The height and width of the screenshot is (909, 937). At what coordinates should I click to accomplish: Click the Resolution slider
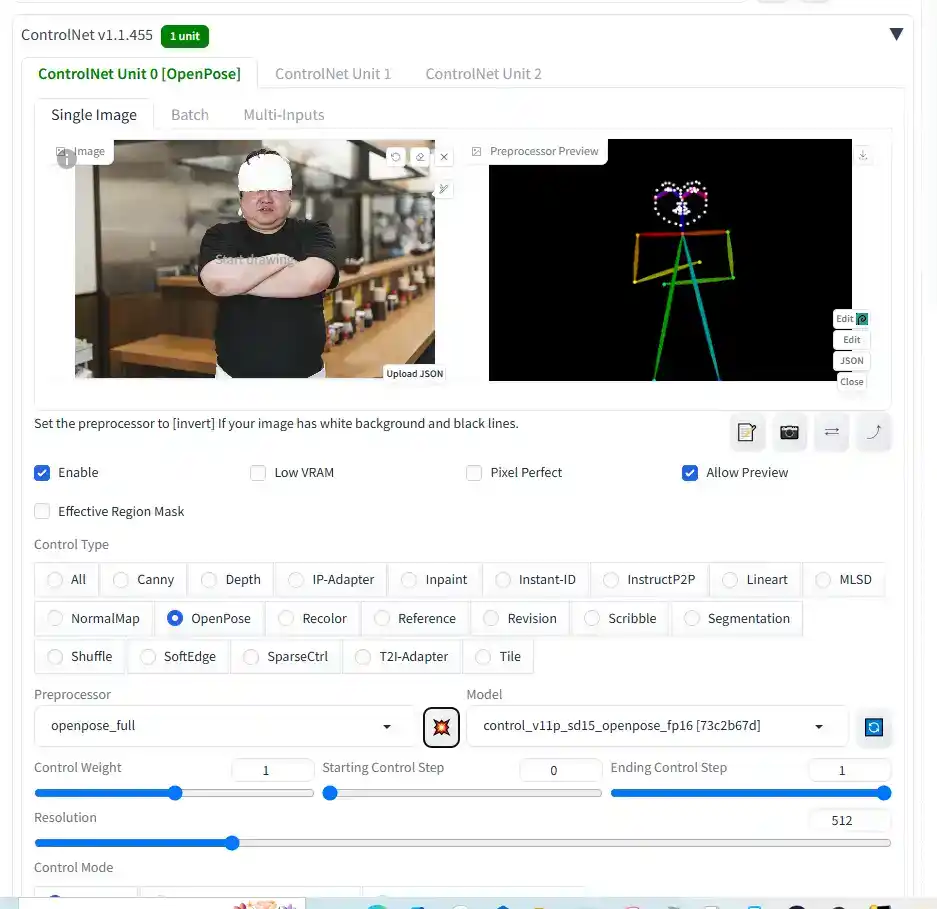point(463,843)
